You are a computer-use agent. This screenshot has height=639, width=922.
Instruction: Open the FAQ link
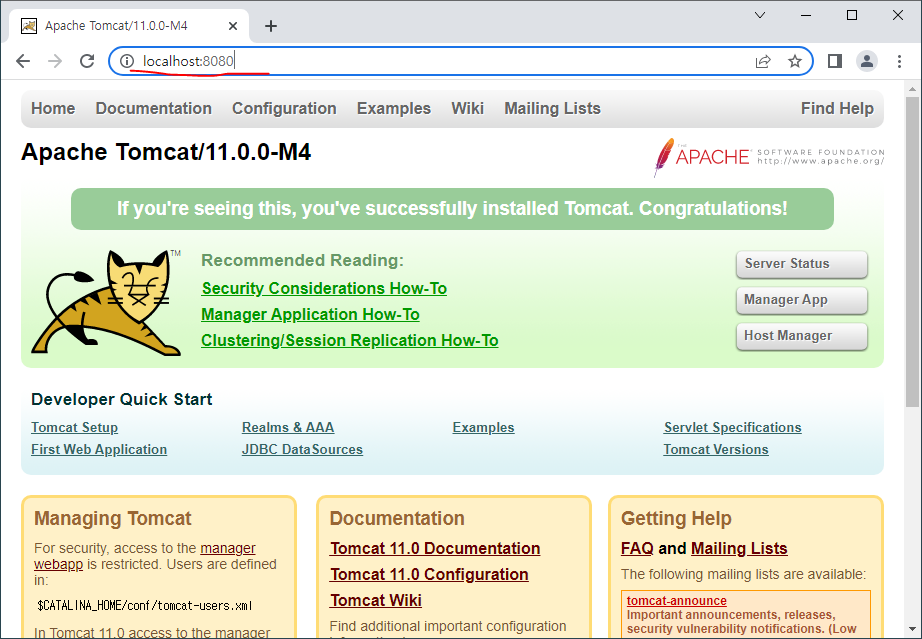[637, 548]
